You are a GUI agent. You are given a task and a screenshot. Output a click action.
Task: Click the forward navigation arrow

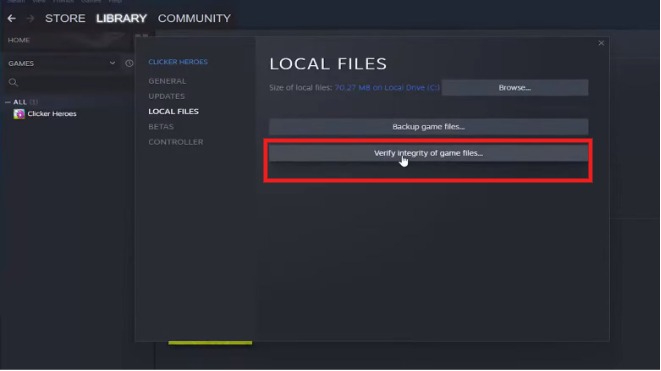[30, 18]
